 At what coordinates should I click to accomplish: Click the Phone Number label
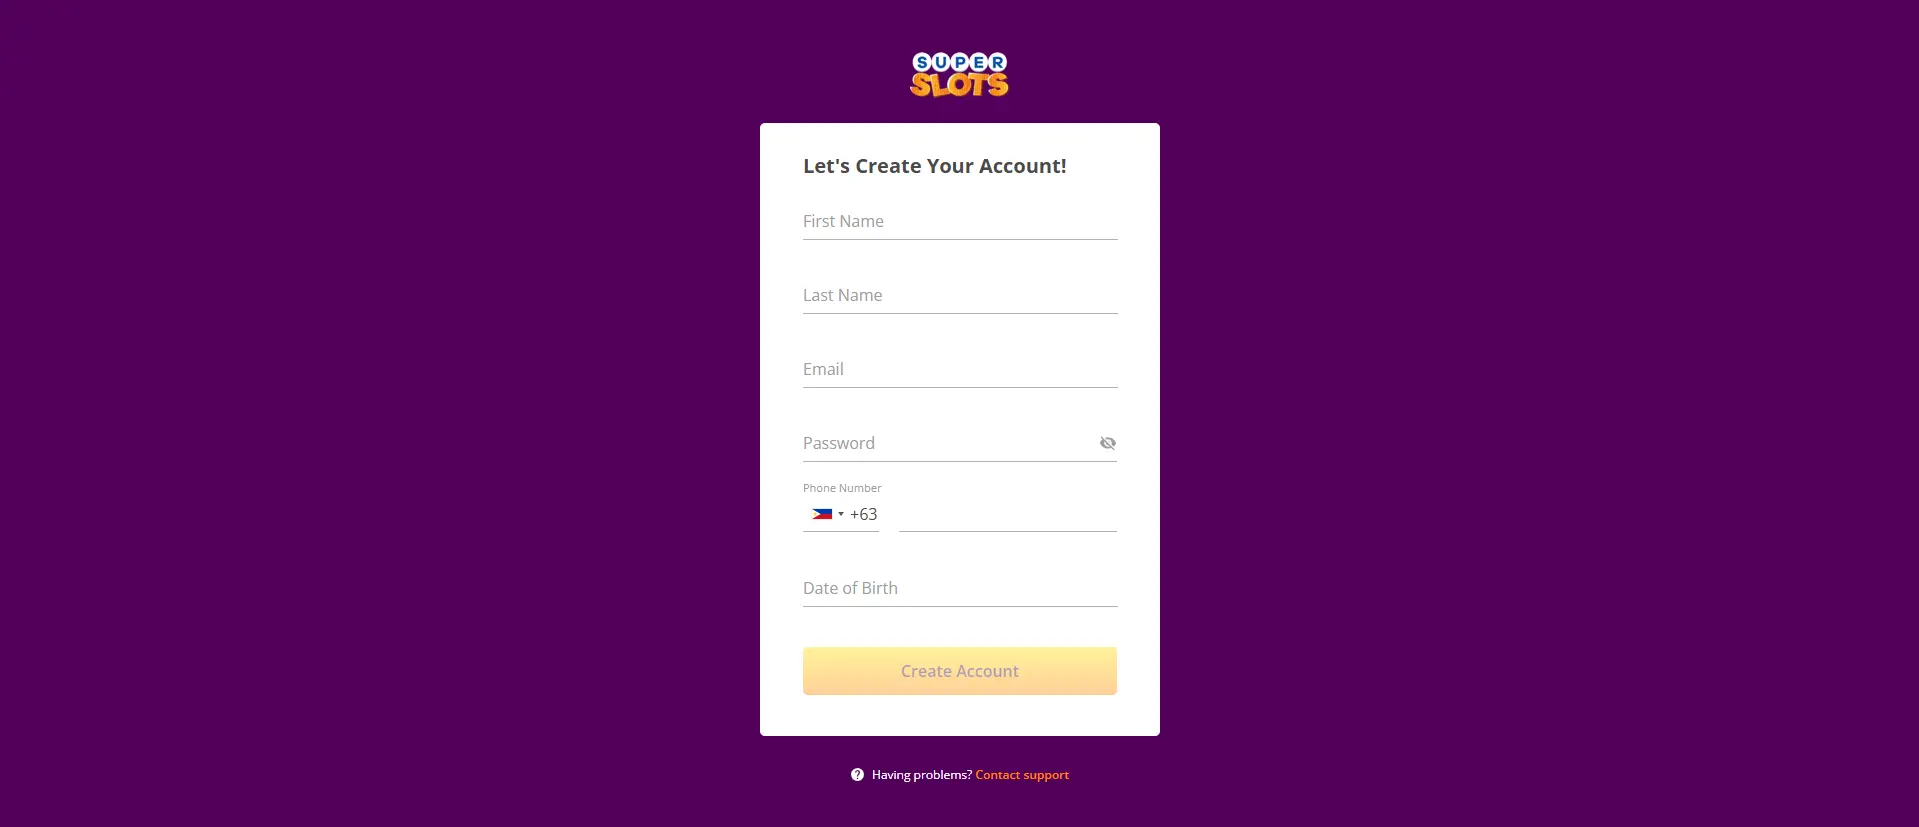pos(841,488)
